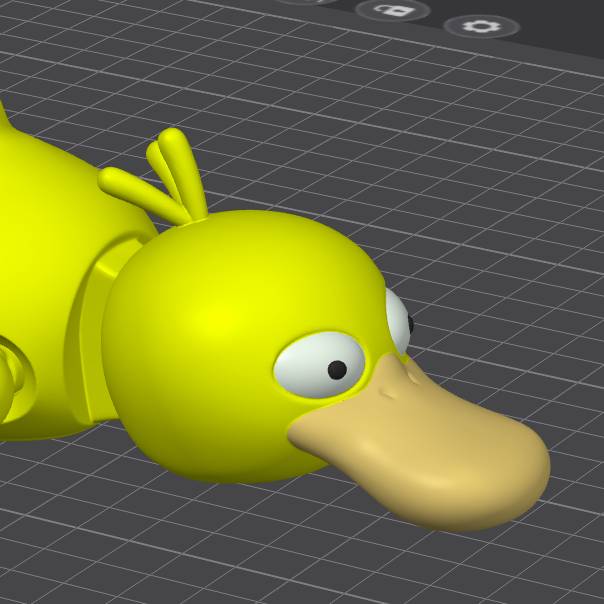Click the duck's hand at the left edge
Image resolution: width=604 pixels, height=604 pixels.
[14, 375]
